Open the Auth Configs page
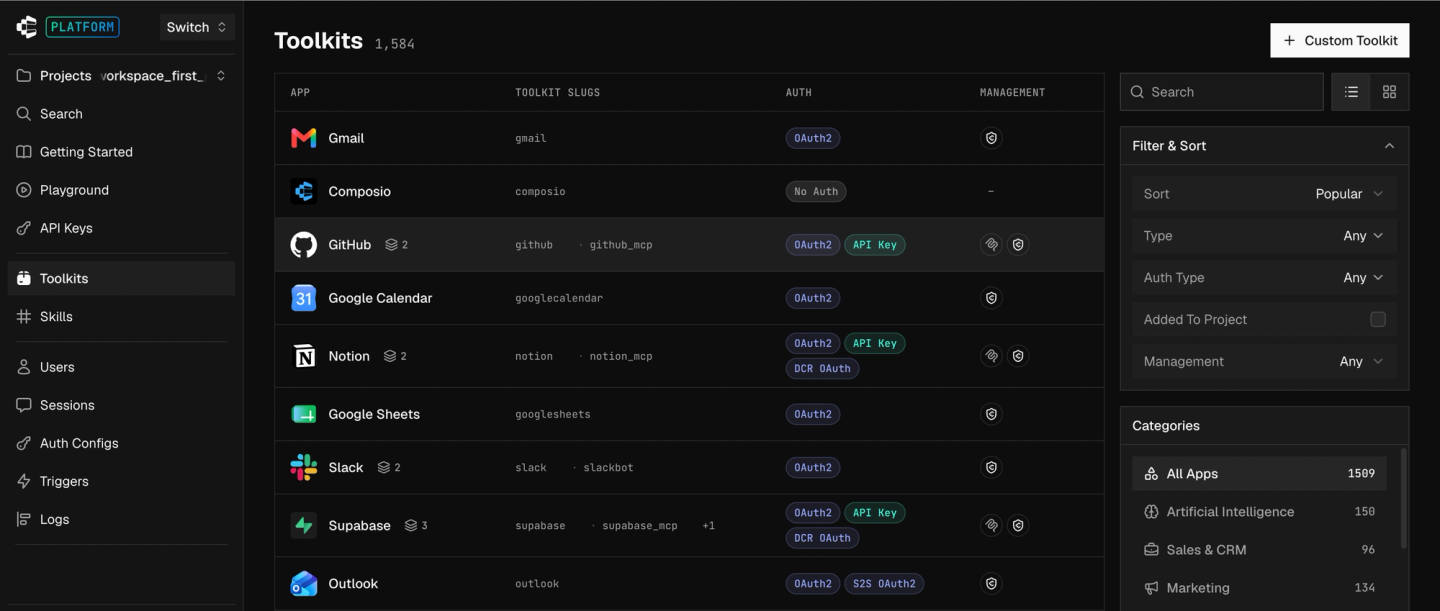1440x611 pixels. 121,443
